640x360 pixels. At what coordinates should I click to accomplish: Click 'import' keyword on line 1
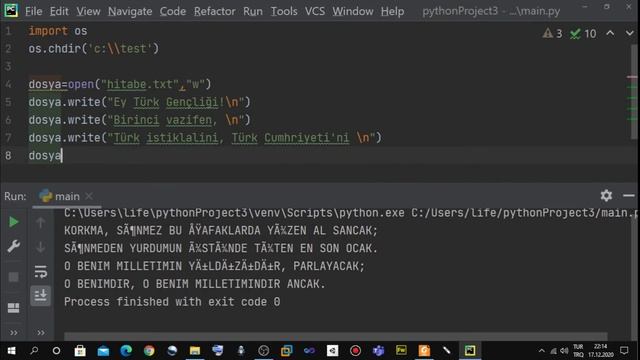point(48,31)
